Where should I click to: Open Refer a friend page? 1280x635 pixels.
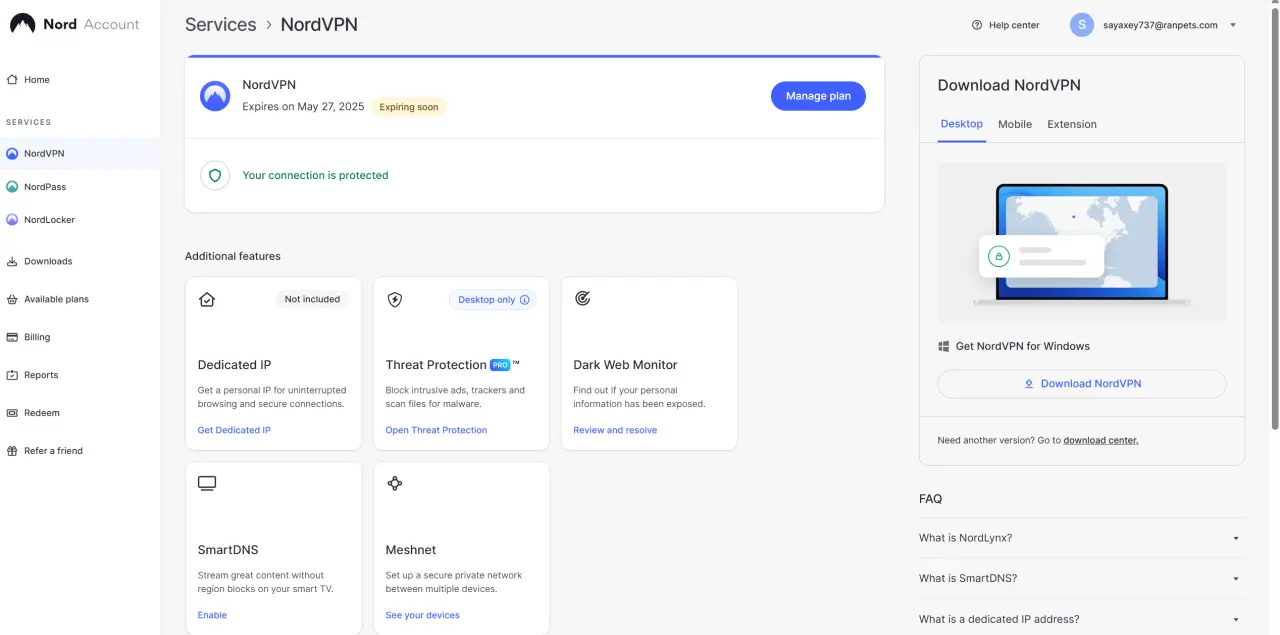80,451
